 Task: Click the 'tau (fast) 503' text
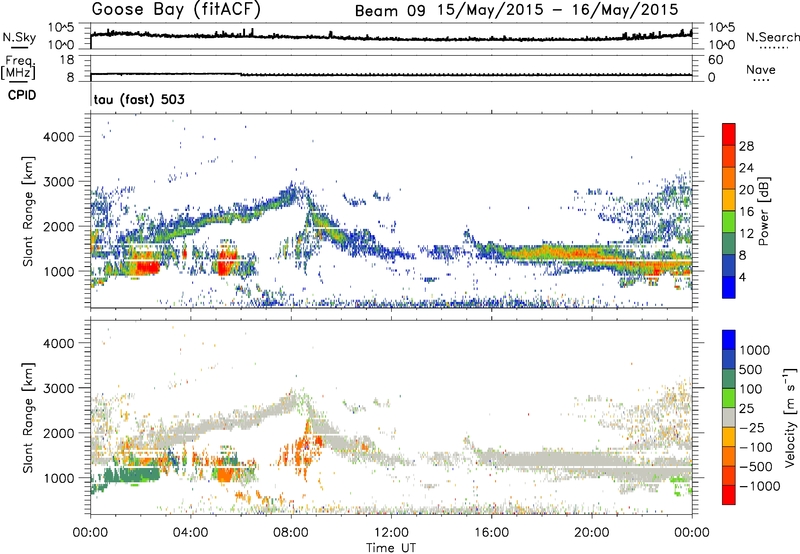click(x=139, y=99)
